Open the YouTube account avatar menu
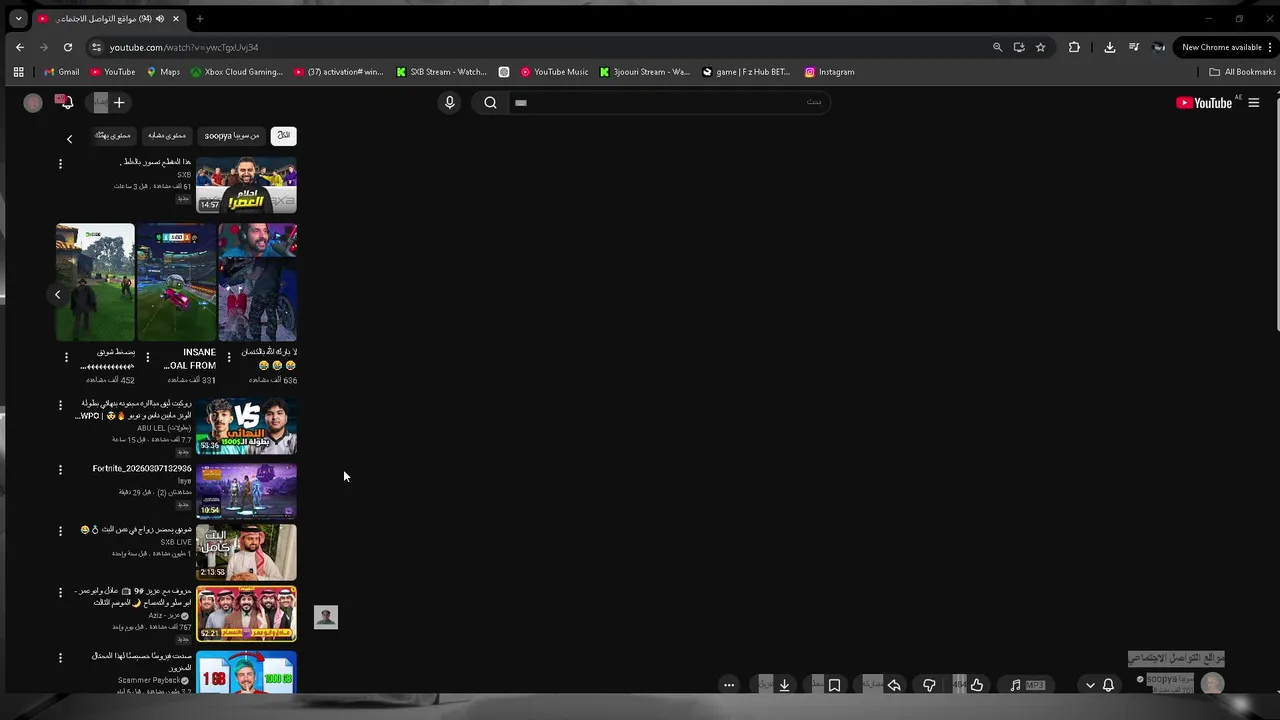Image resolution: width=1280 pixels, height=720 pixels. coord(33,102)
